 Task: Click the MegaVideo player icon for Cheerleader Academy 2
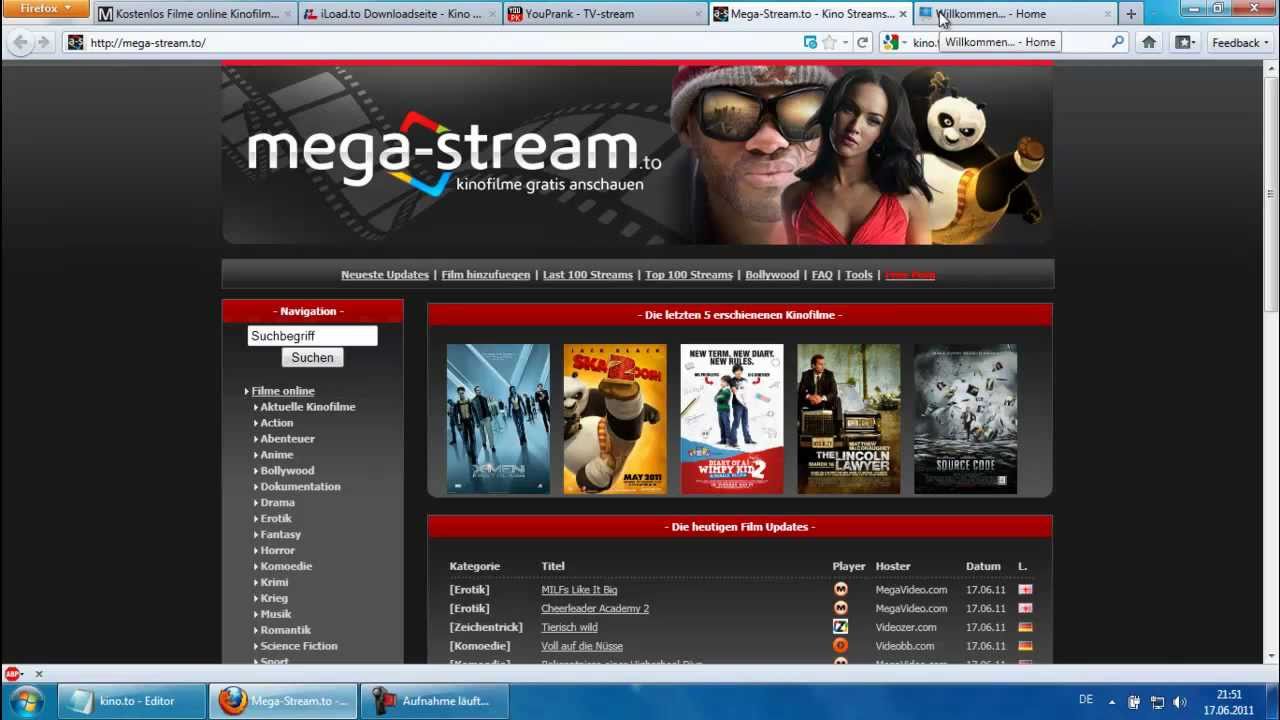840,608
